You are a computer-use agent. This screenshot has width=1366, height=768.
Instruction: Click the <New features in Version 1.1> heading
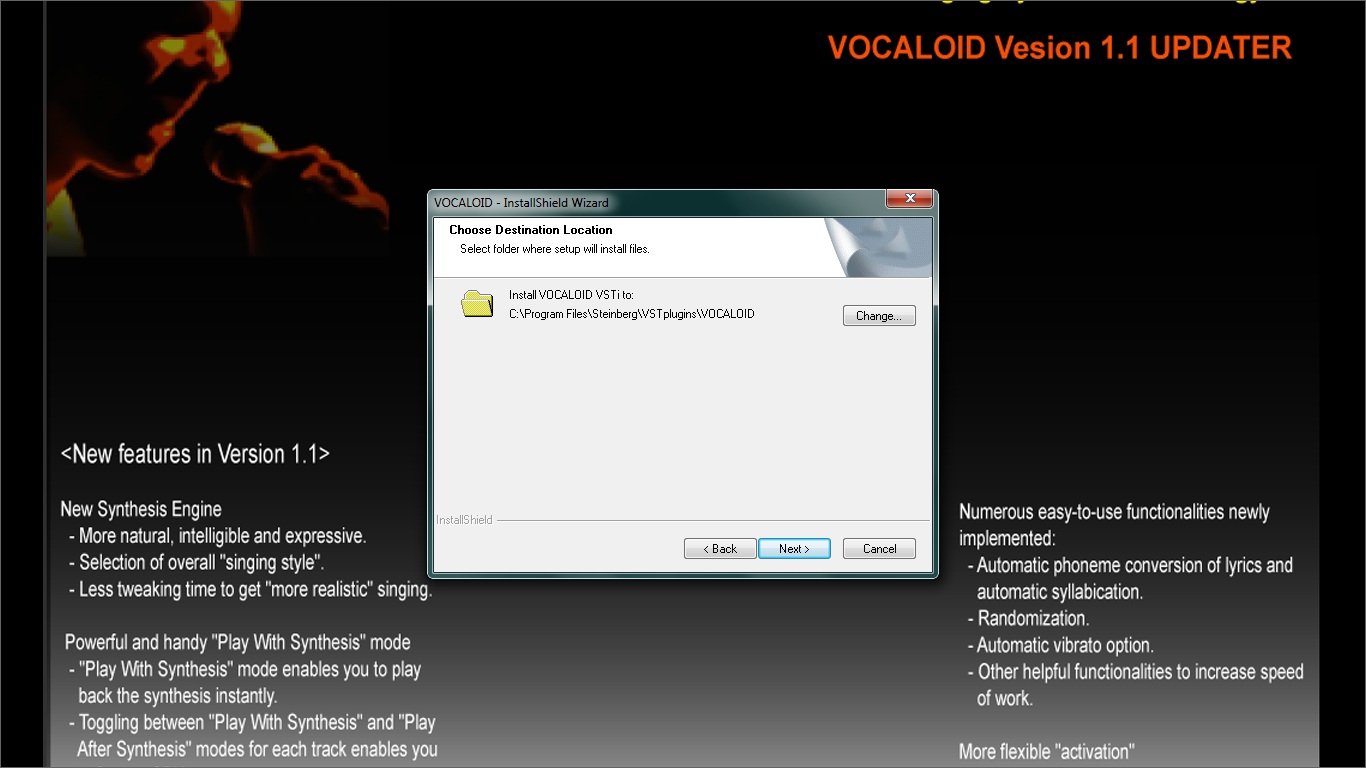(x=195, y=454)
